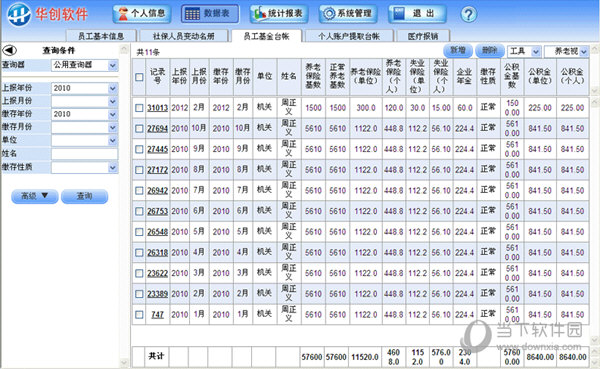600x369 pixels.
Task: Open record link 26942
Action: [157, 191]
